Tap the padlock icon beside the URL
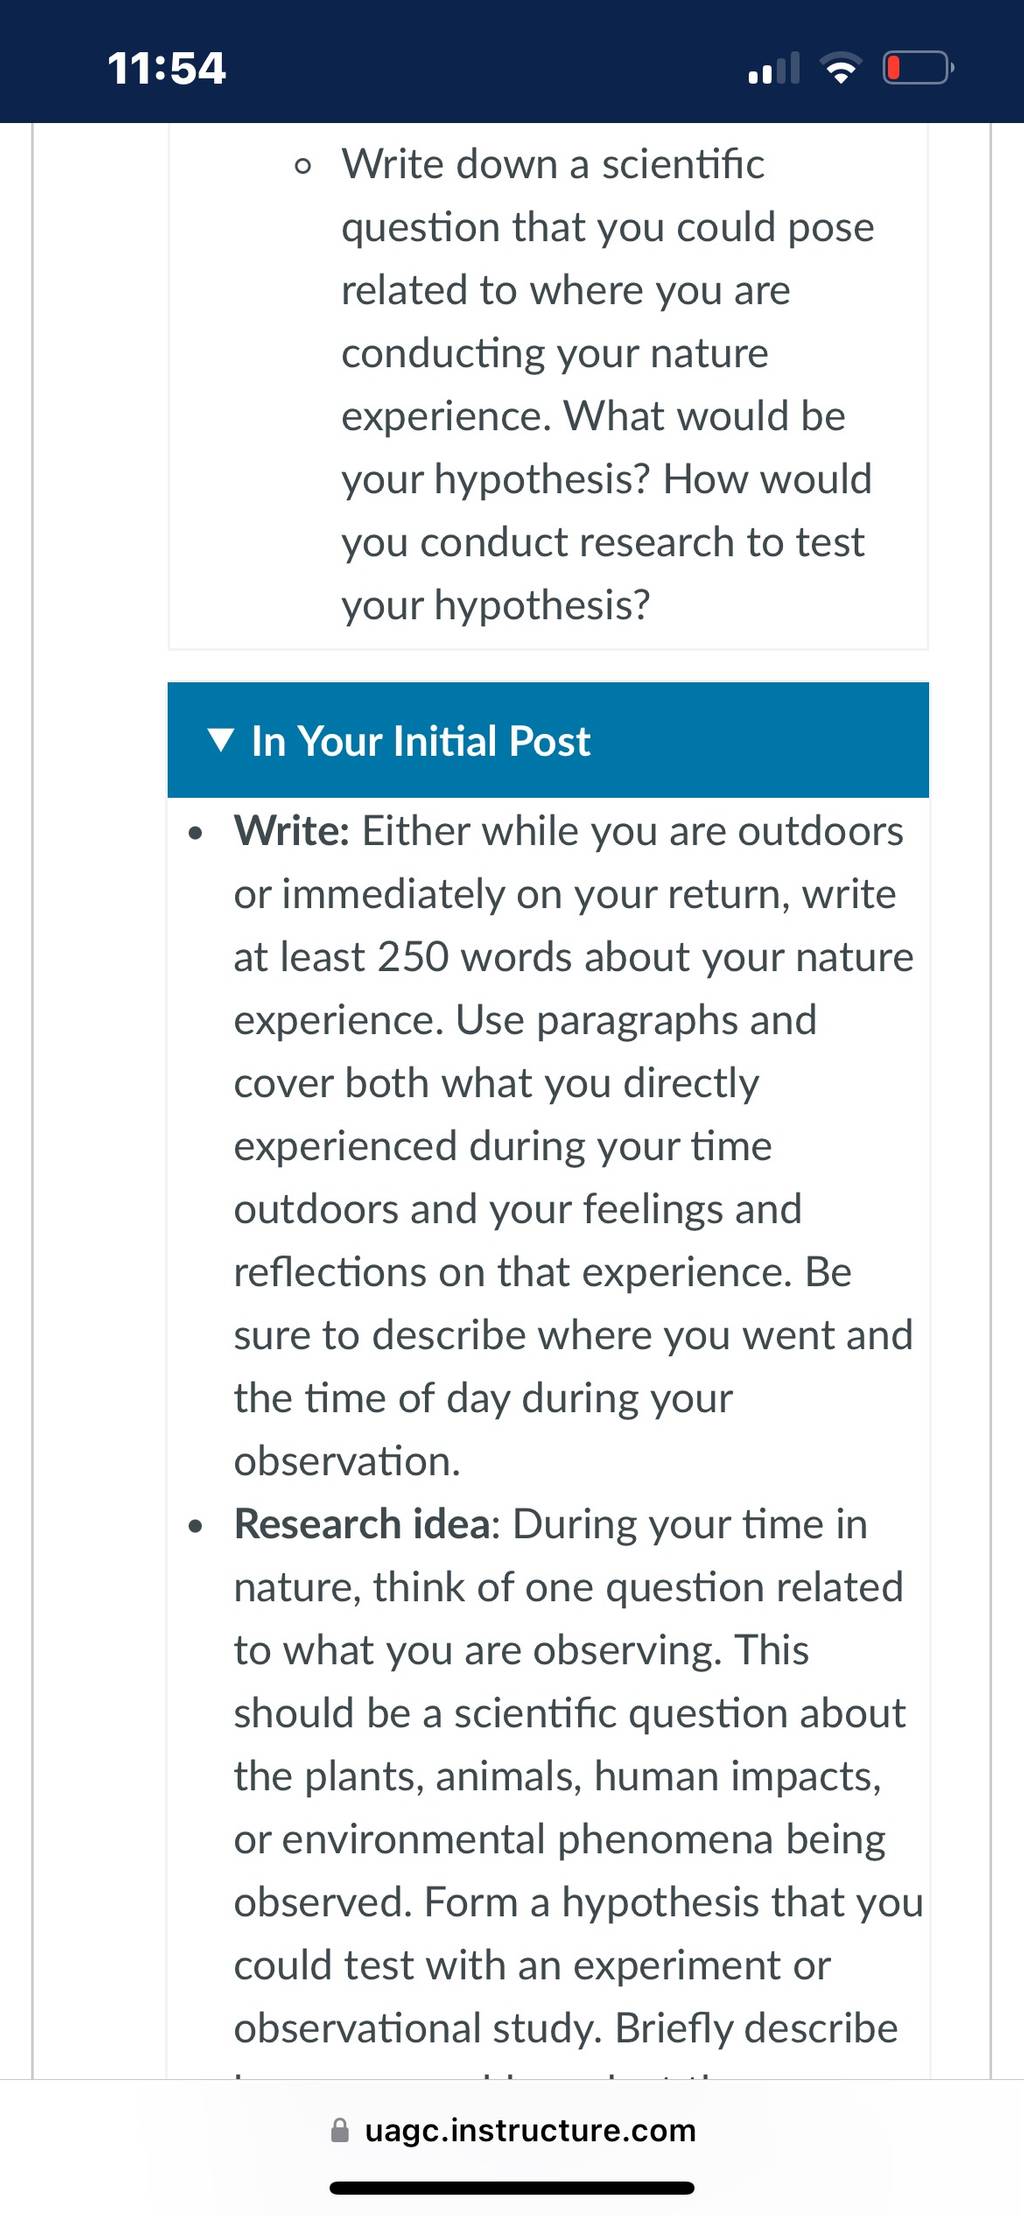Image resolution: width=1024 pixels, height=2216 pixels. tap(340, 2130)
